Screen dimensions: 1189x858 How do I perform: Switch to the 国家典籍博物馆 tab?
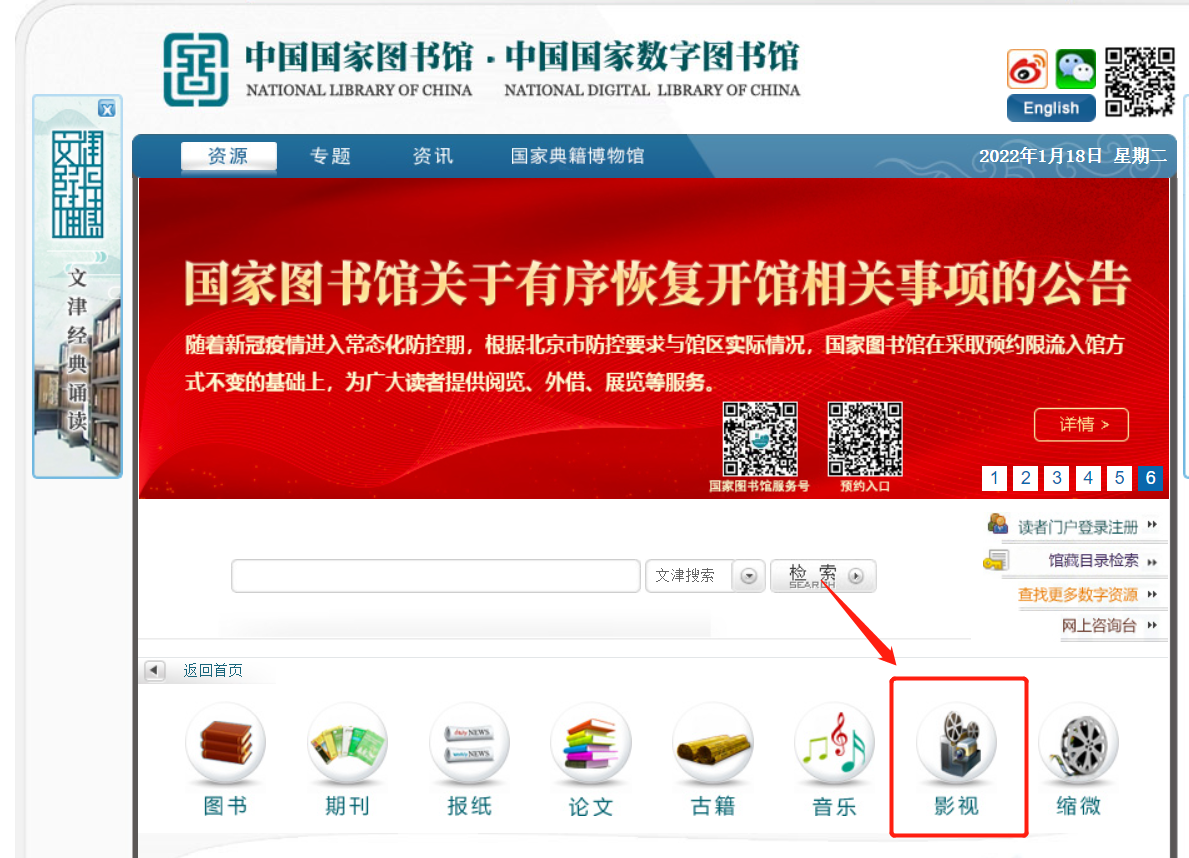[577, 156]
